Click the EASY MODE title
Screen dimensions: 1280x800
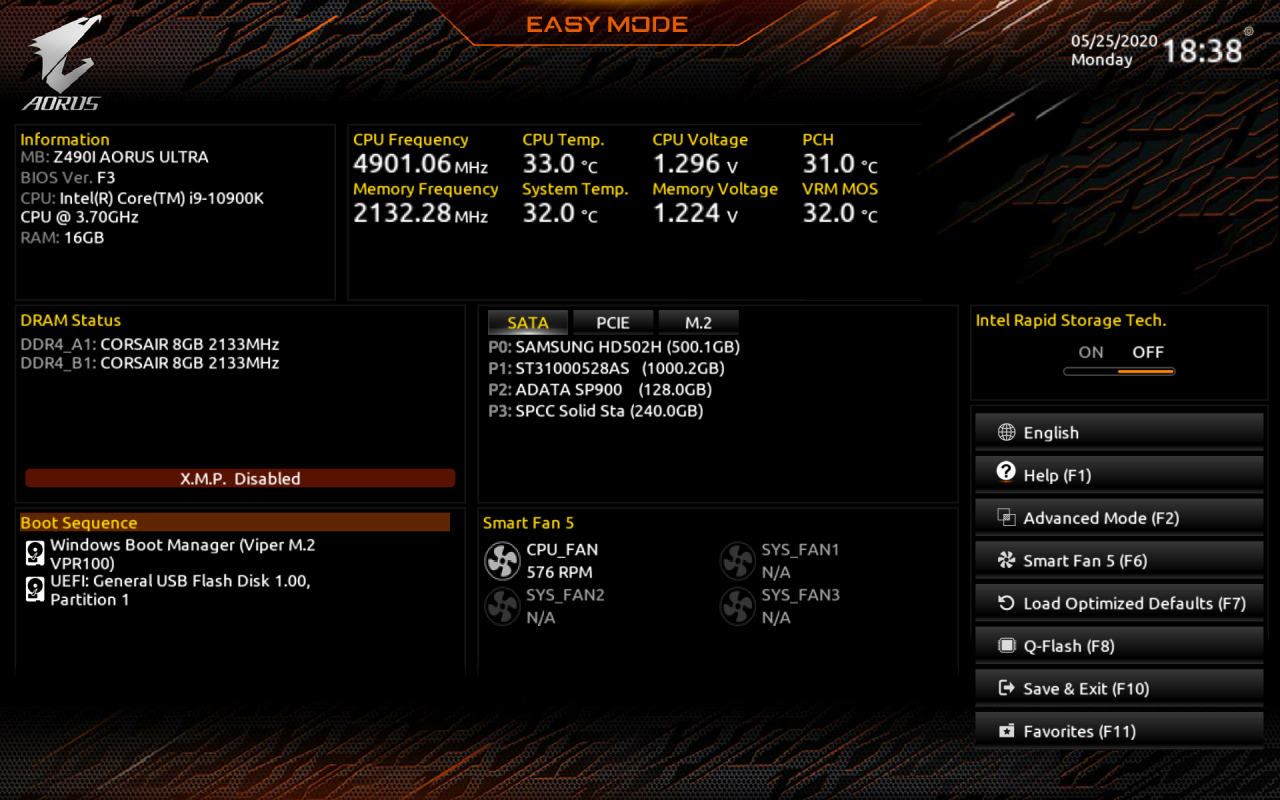pyautogui.click(x=607, y=25)
